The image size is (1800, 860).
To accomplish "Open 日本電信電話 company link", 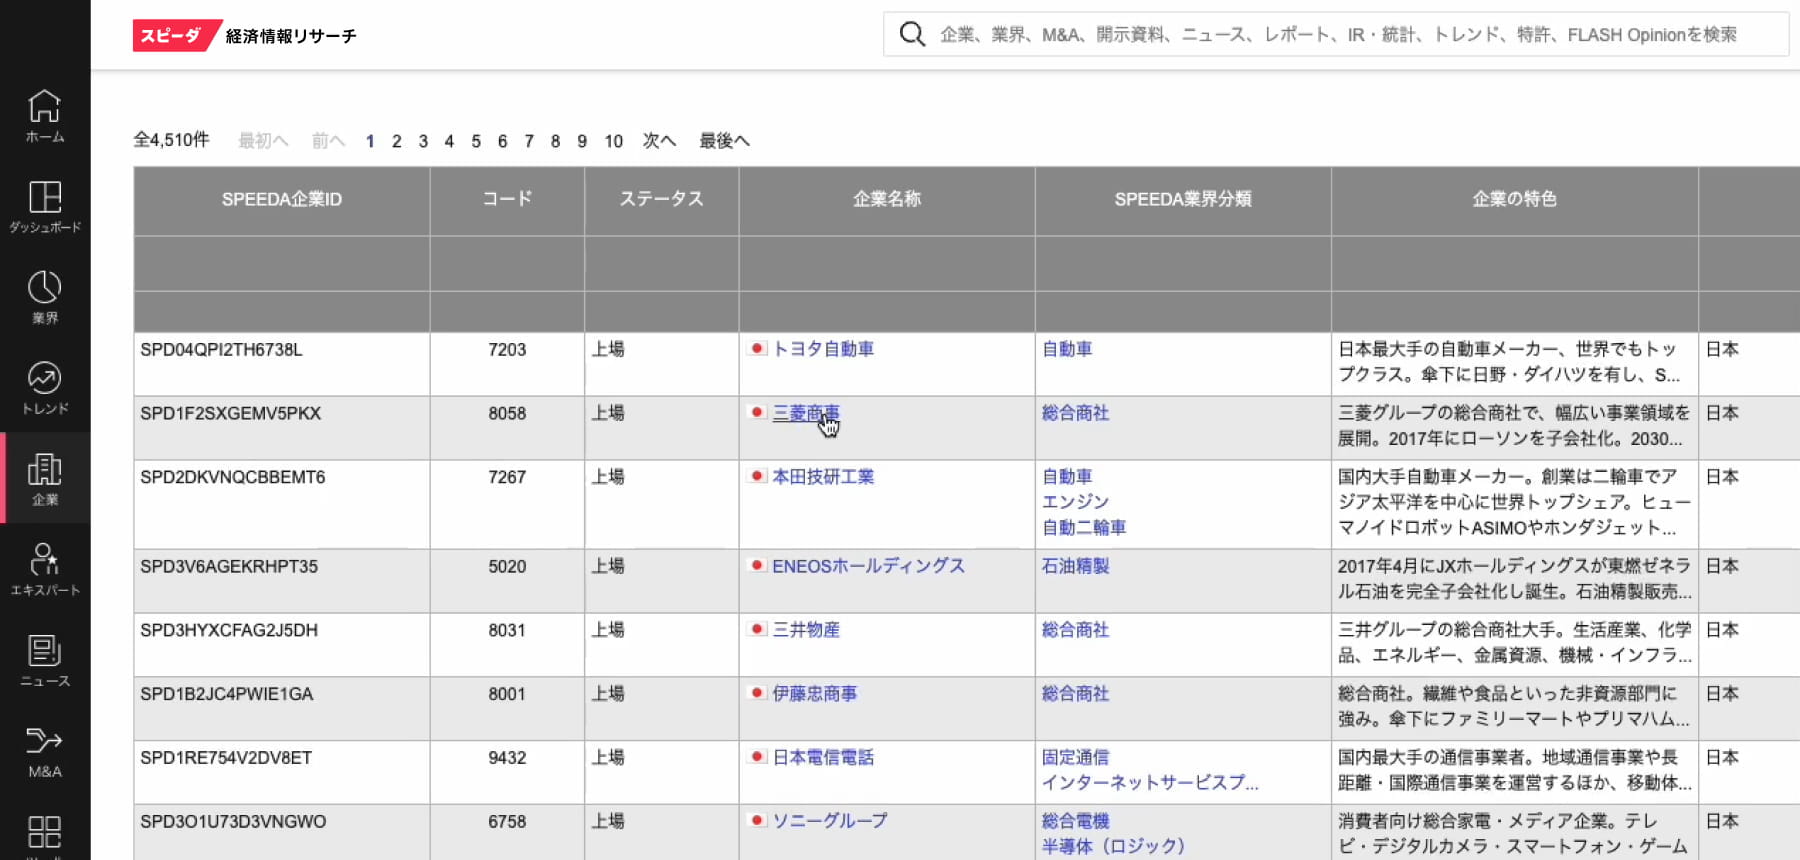I will coord(823,758).
